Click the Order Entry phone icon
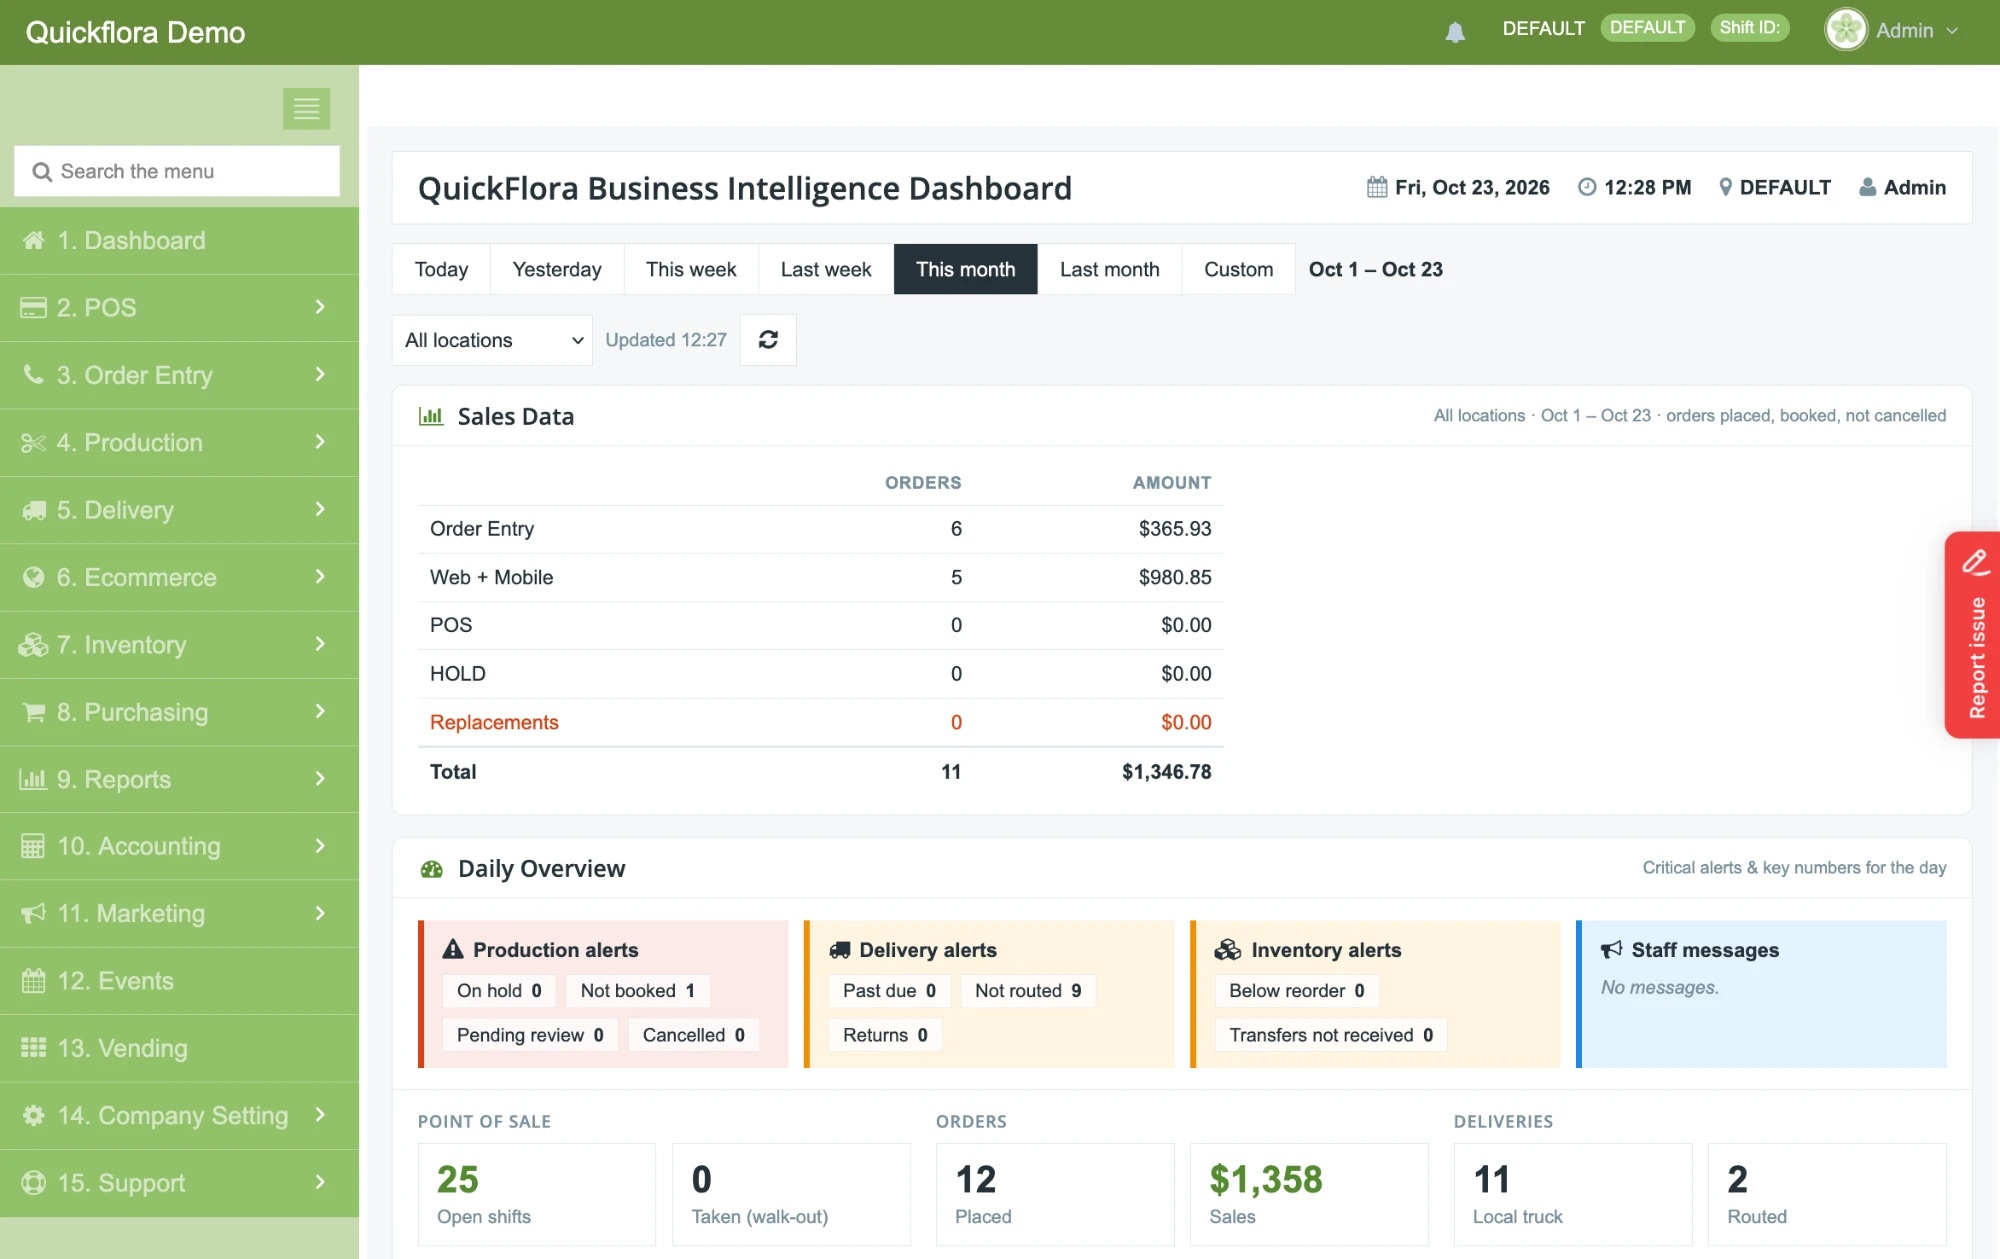 (34, 374)
